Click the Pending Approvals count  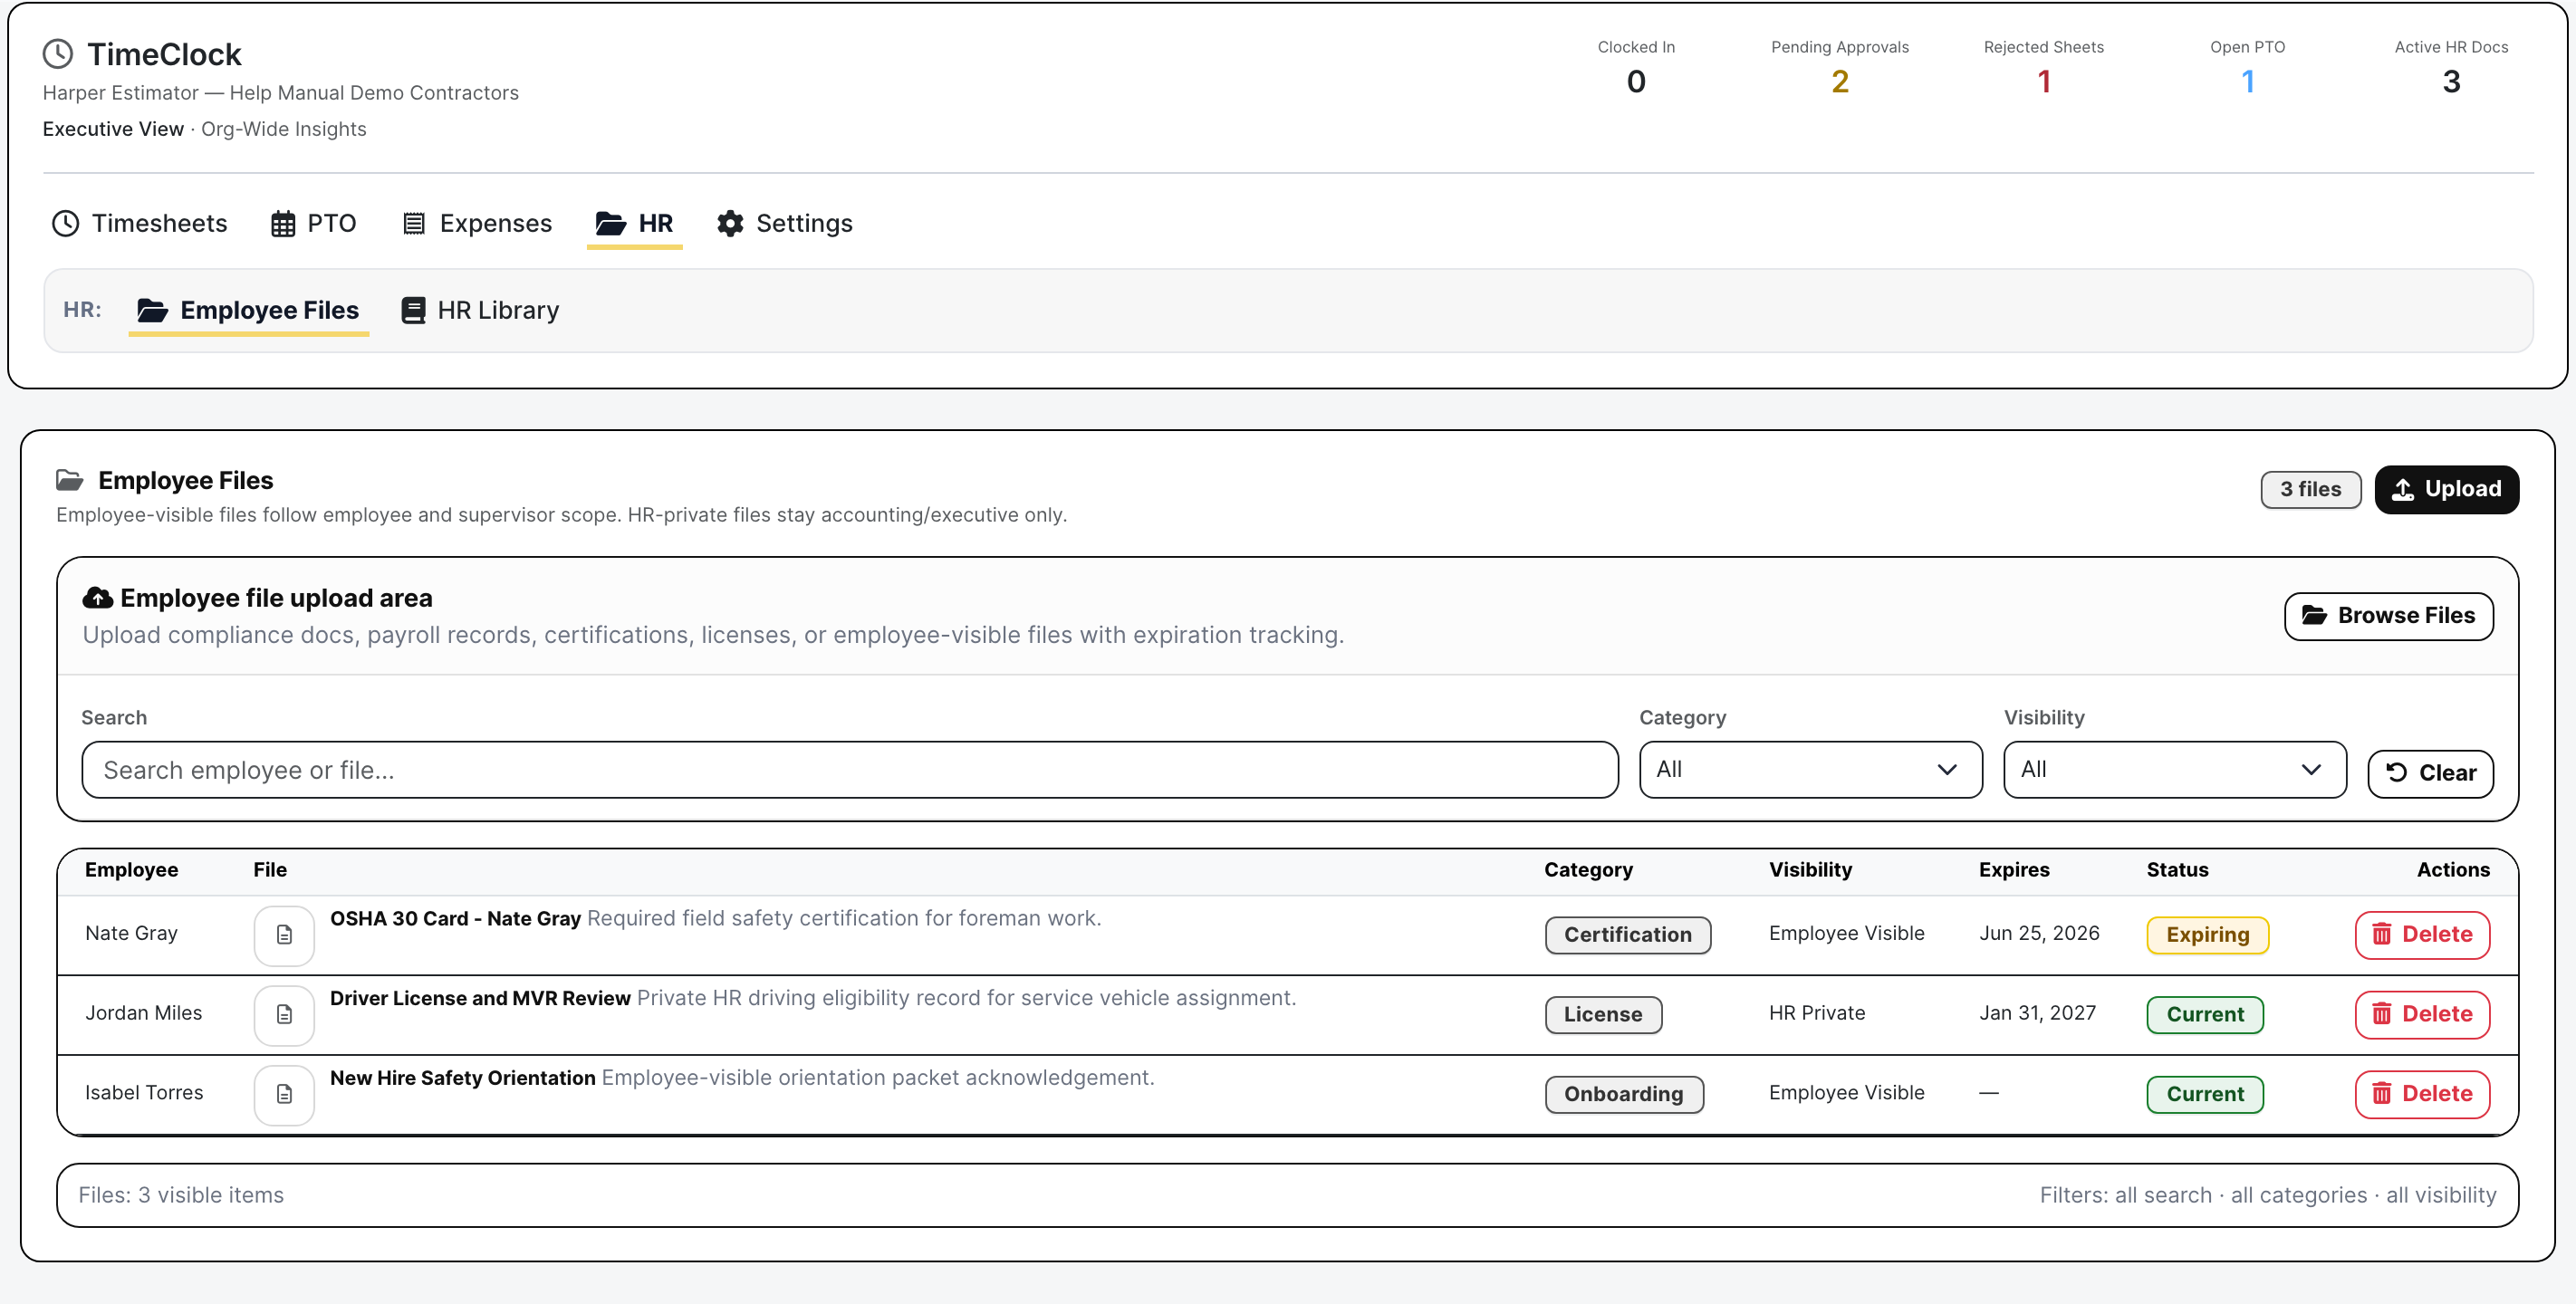pos(1839,81)
